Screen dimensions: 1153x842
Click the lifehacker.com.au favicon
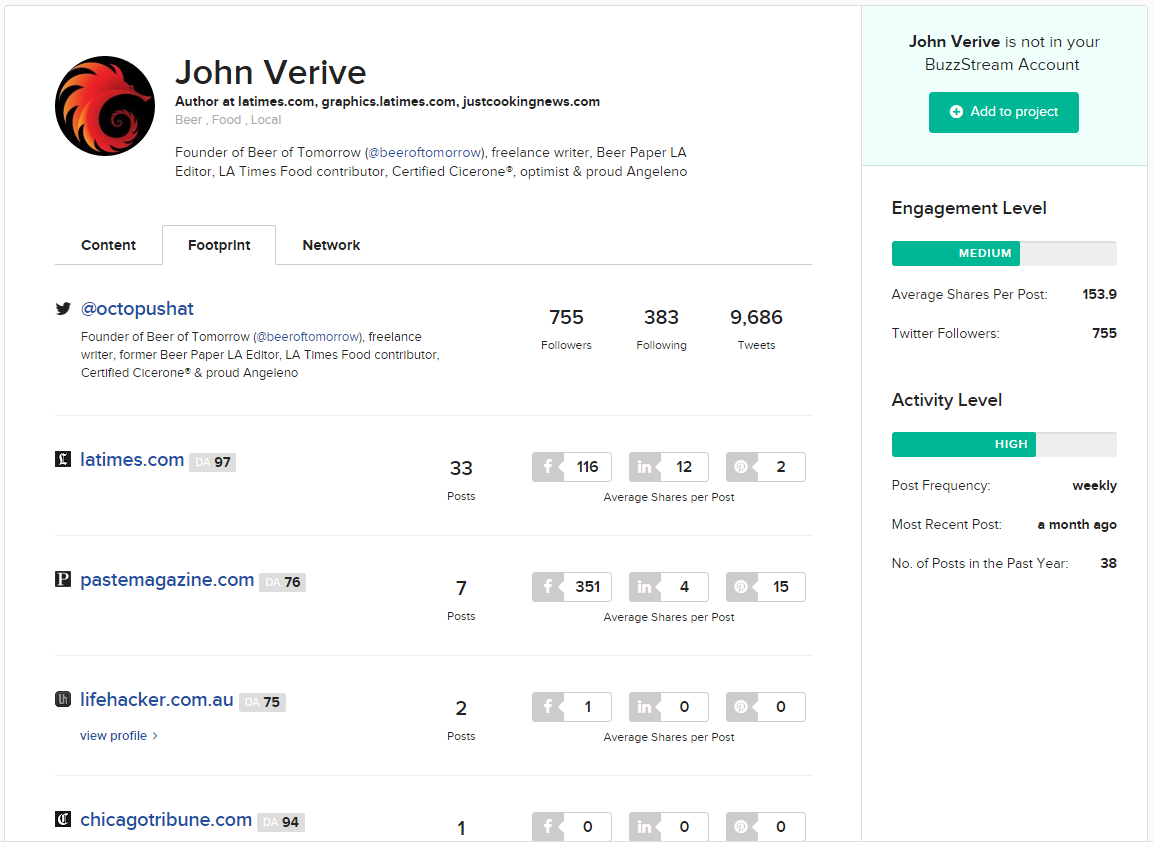63,700
